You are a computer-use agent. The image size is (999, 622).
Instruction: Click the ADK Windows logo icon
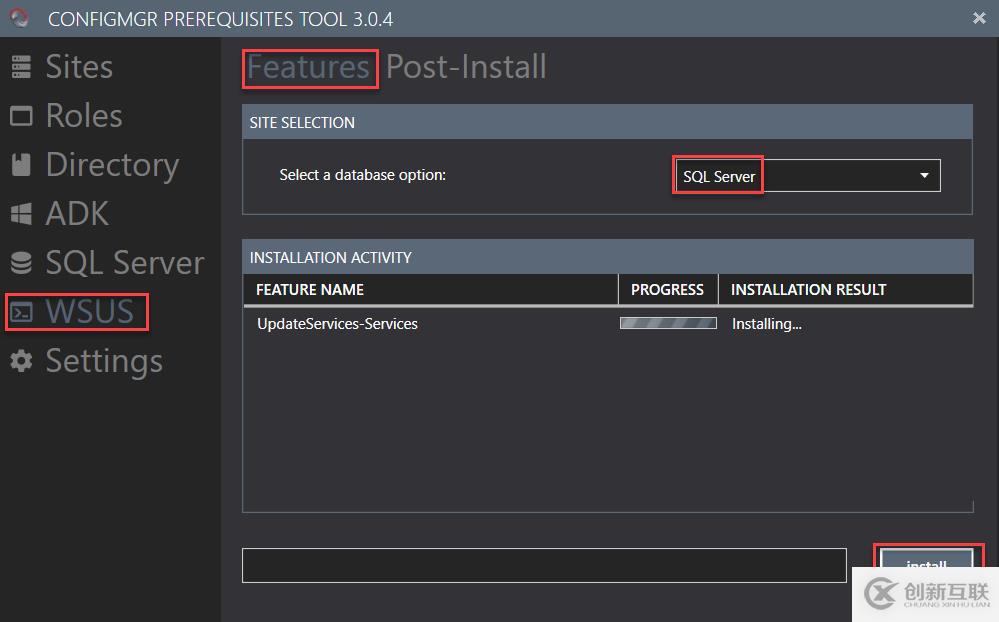point(21,213)
